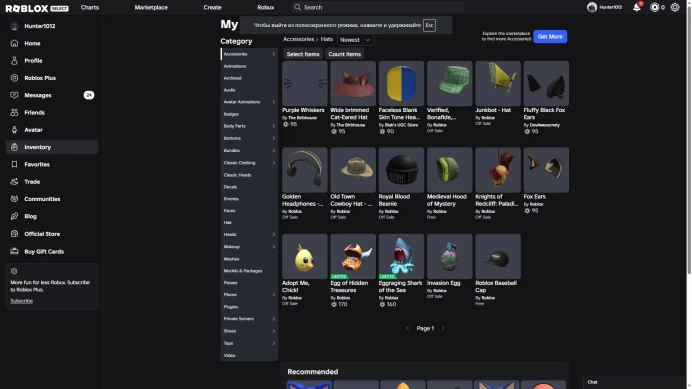Viewport: 692px width, 389px height.
Task: Open the Roblox Baseball Cap thumbnail
Action: (498, 257)
